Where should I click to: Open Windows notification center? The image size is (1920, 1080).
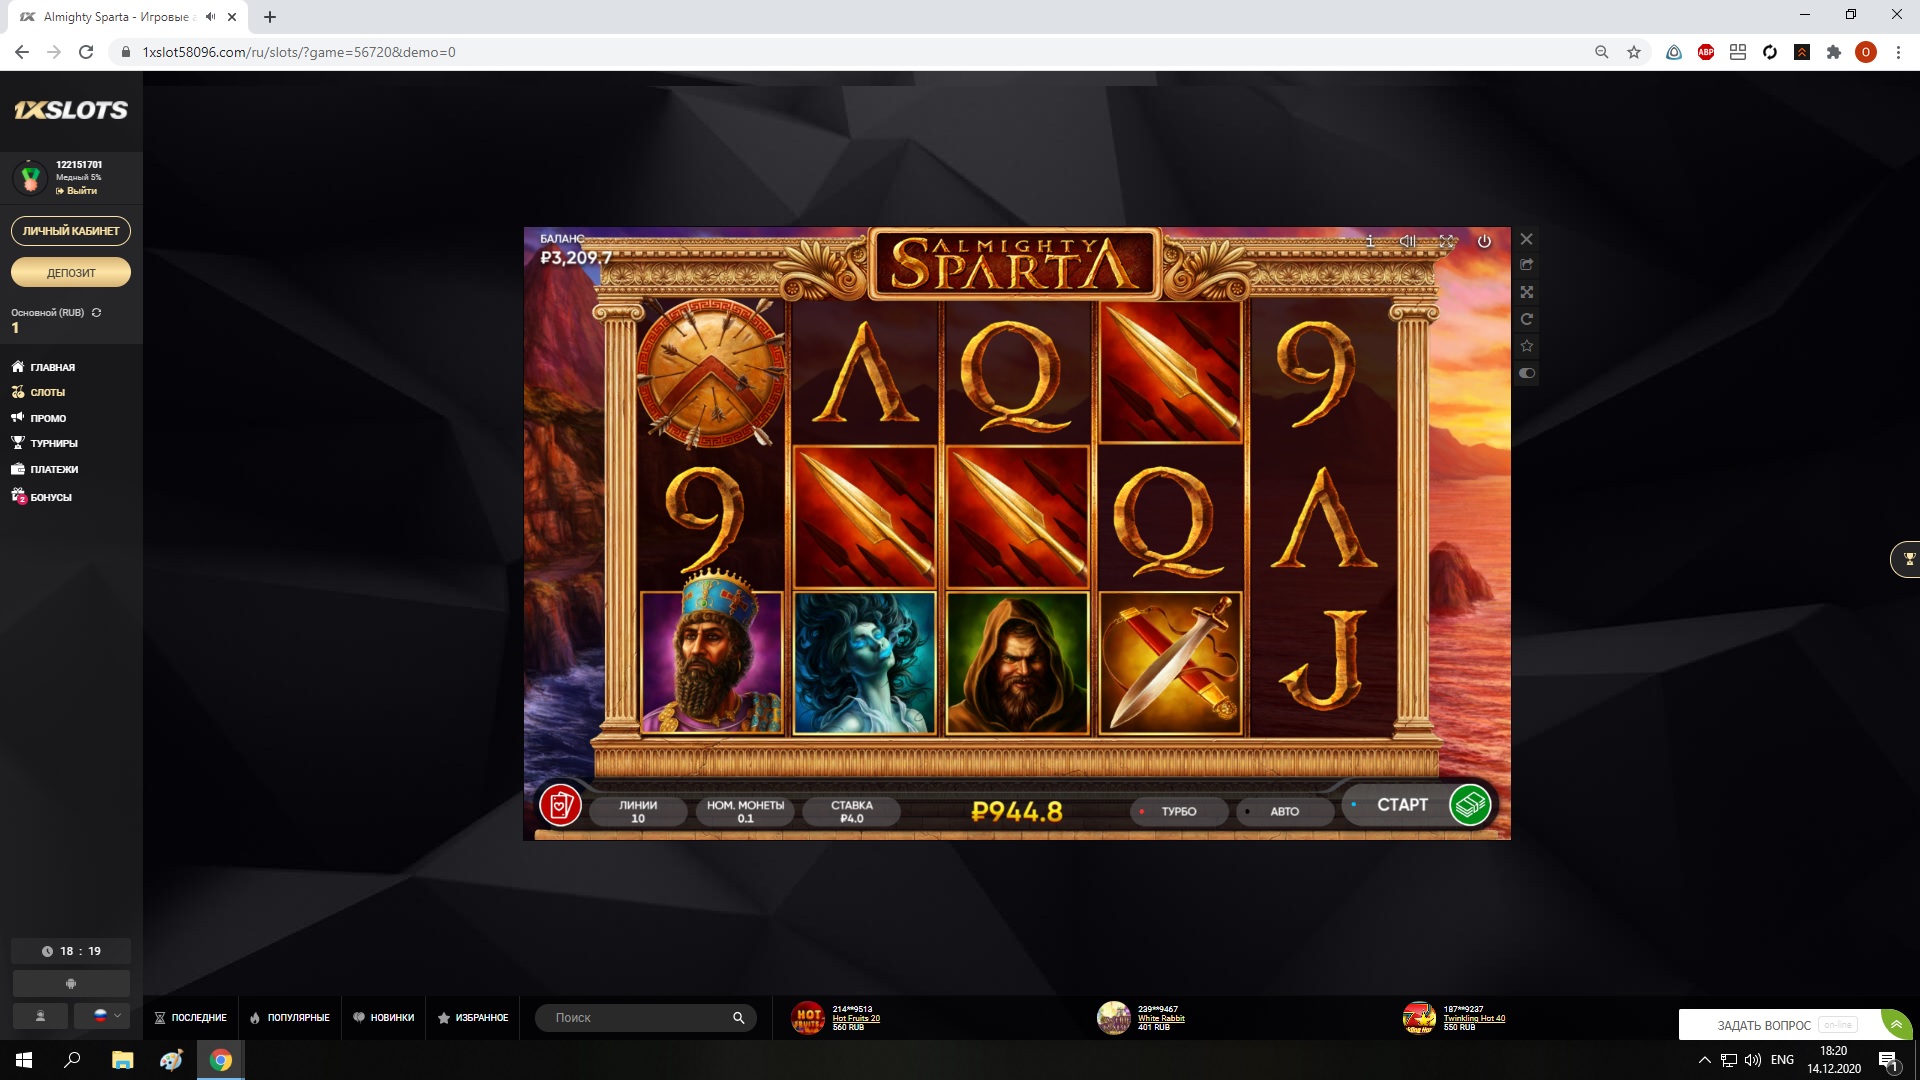(1888, 1060)
